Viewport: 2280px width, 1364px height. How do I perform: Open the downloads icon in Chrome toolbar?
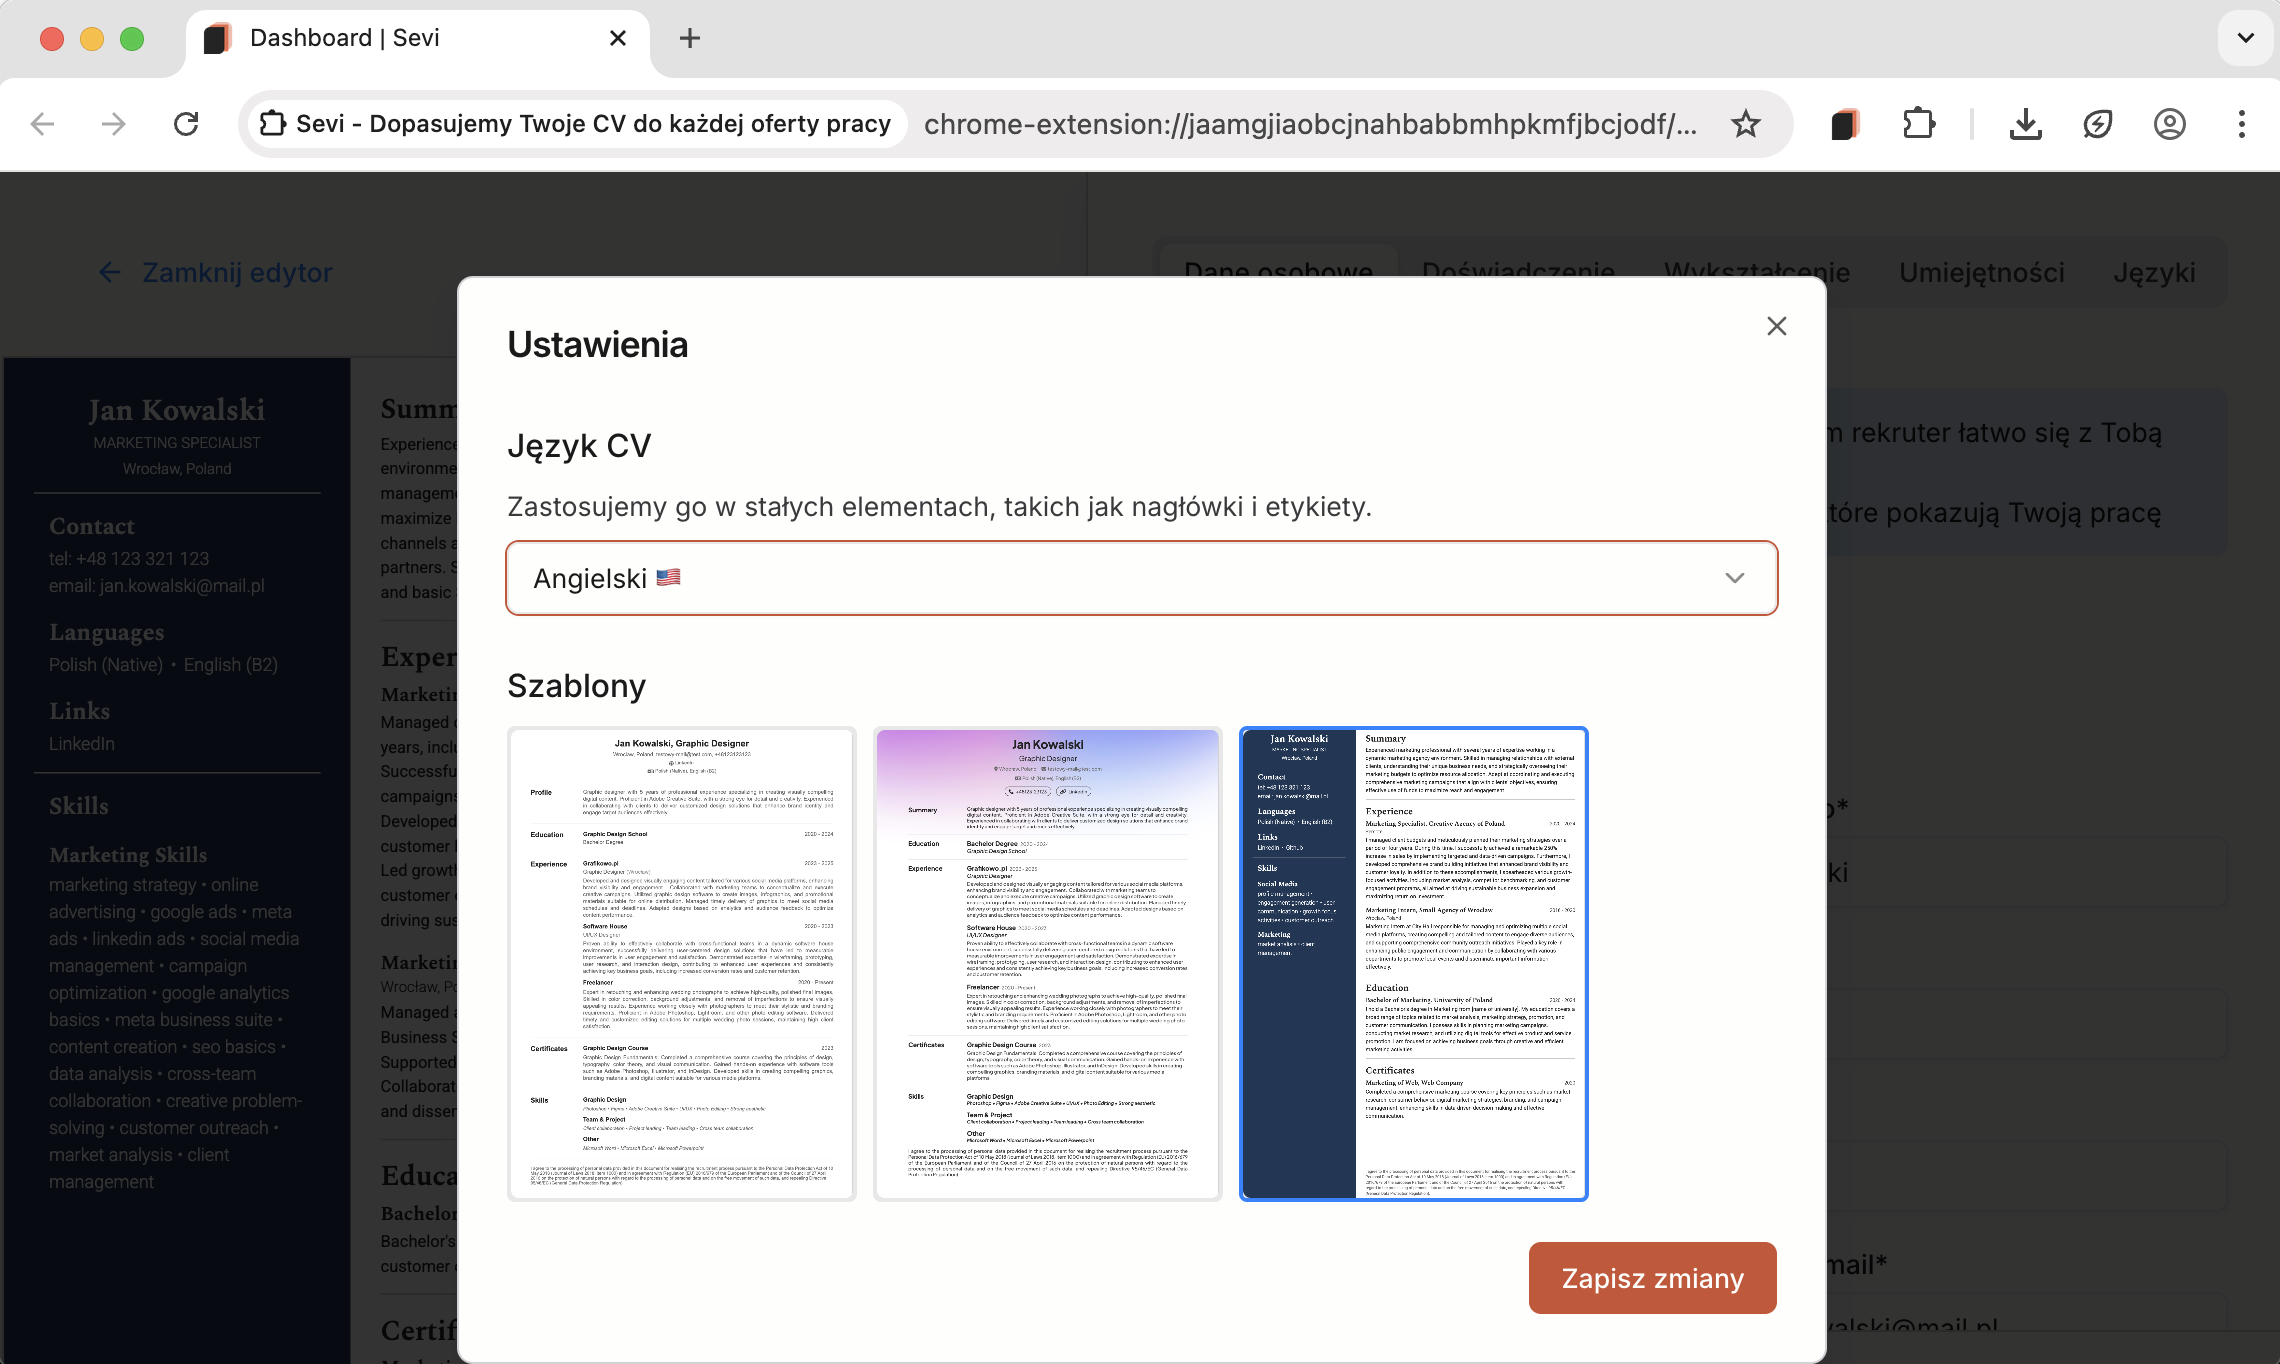coord(2025,124)
